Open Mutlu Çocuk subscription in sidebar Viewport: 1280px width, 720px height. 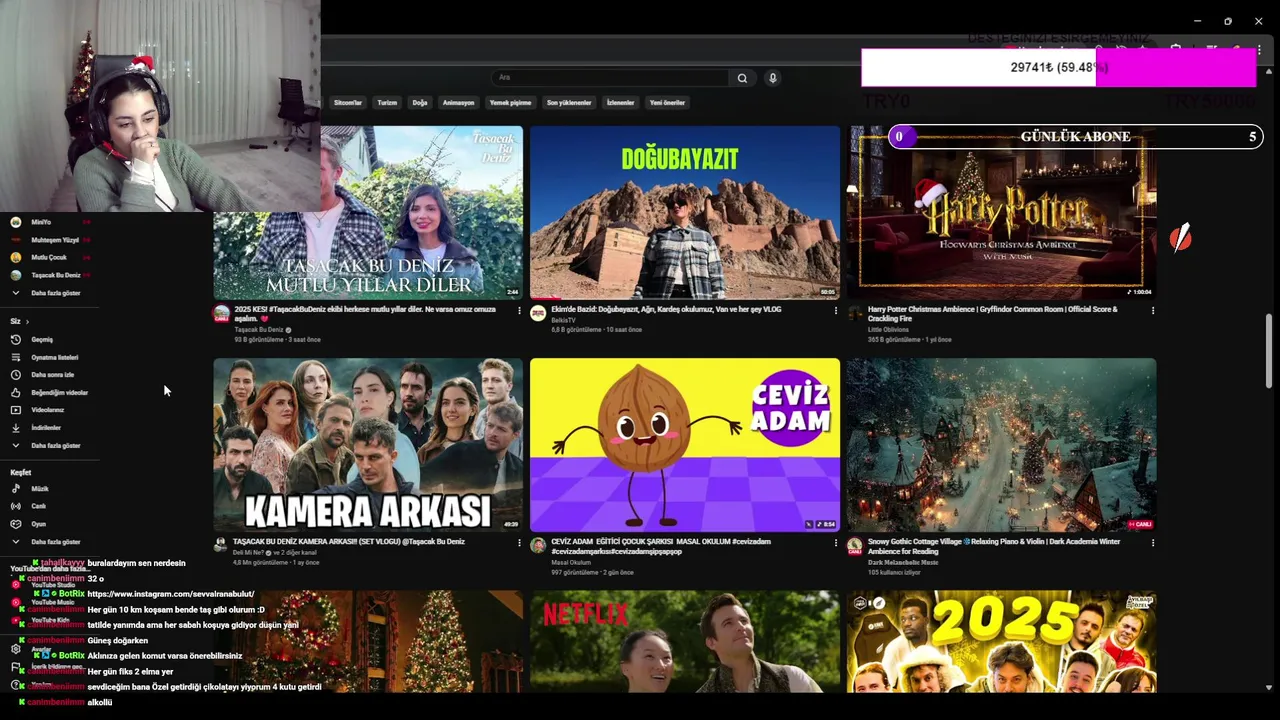[50, 257]
